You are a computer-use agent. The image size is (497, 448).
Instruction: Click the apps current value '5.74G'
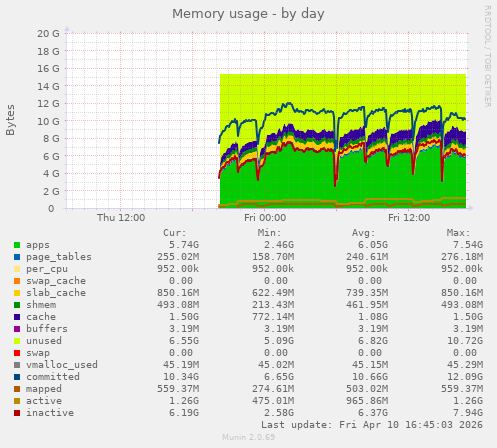pyautogui.click(x=184, y=245)
